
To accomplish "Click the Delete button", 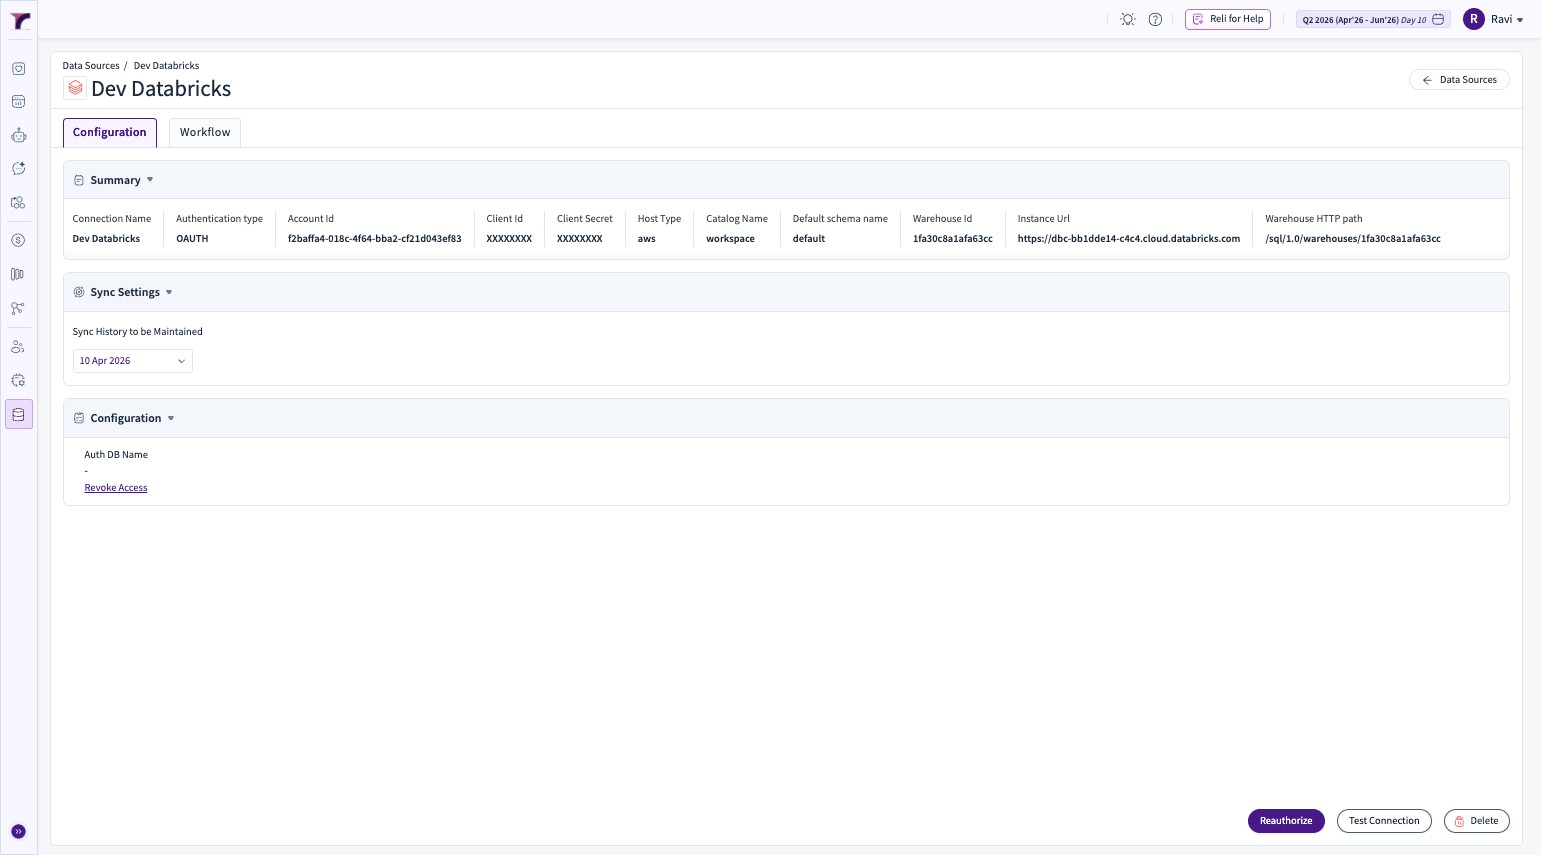I will (x=1476, y=821).
